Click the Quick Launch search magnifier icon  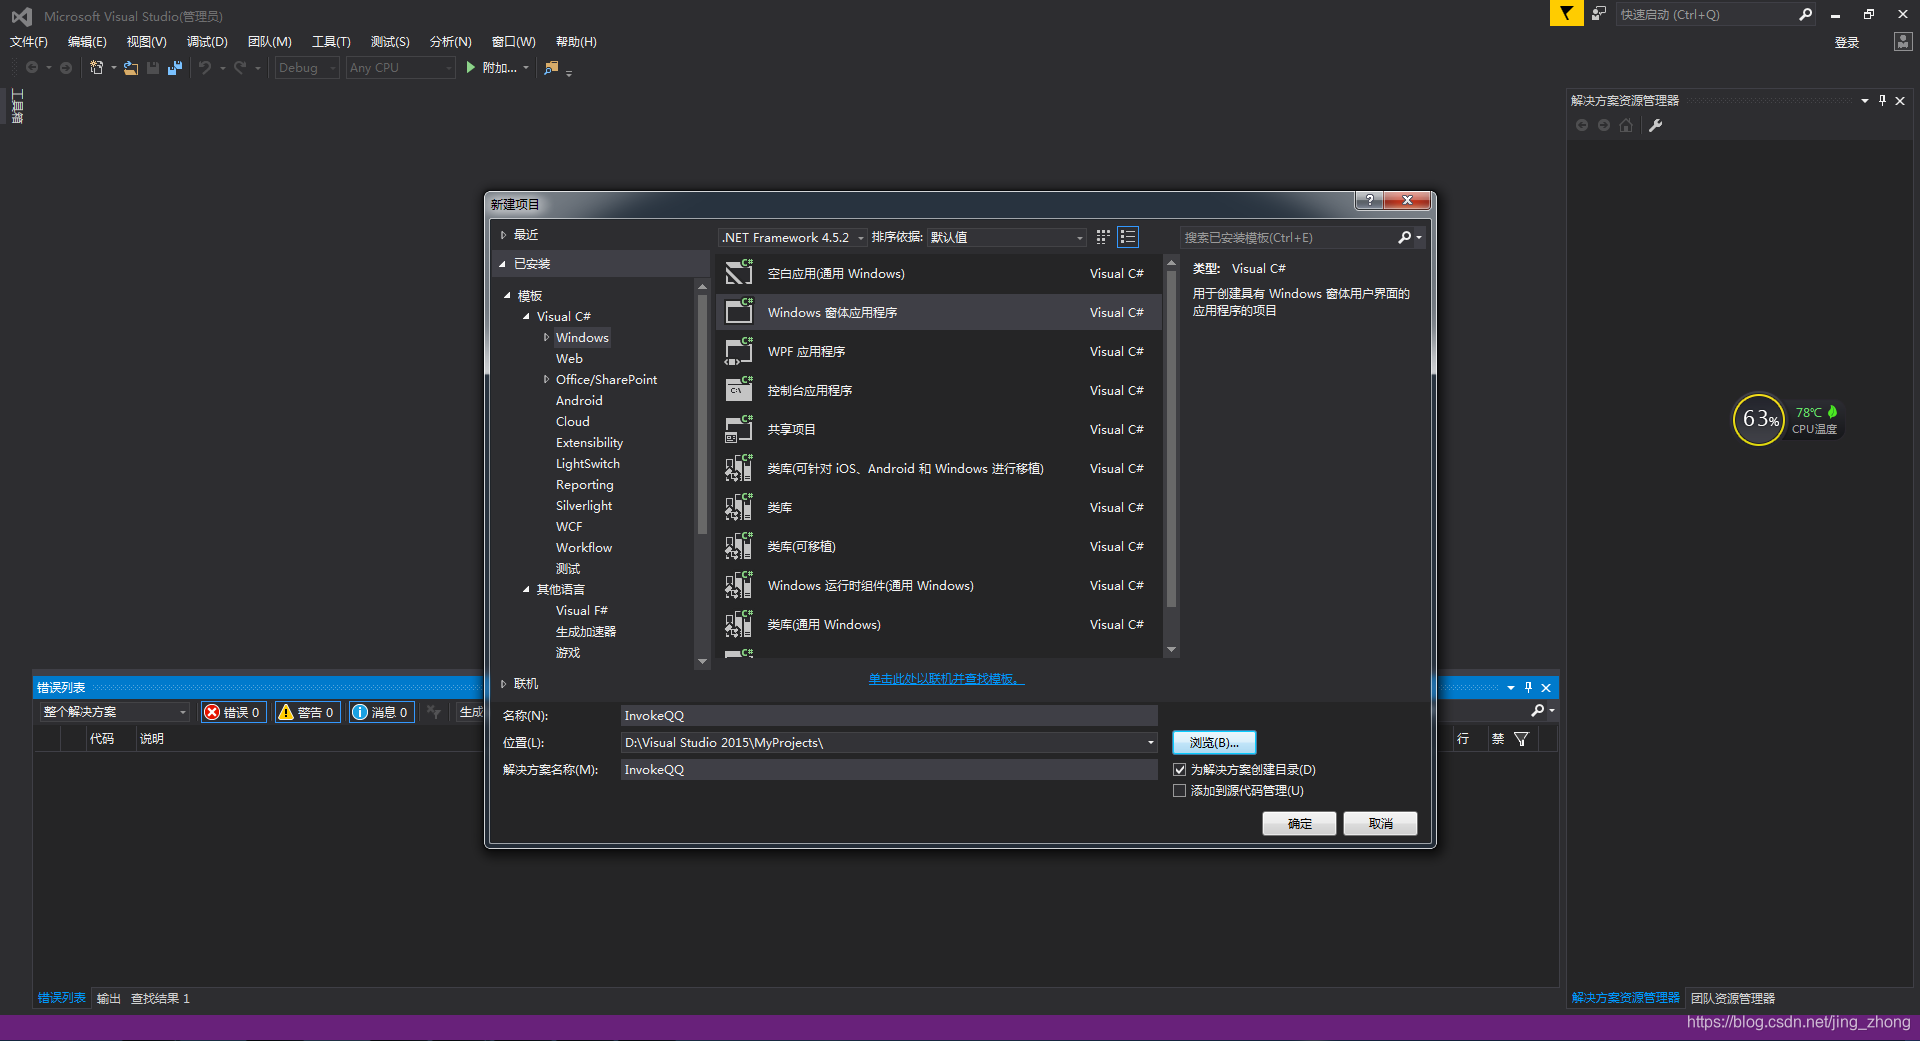[x=1805, y=14]
